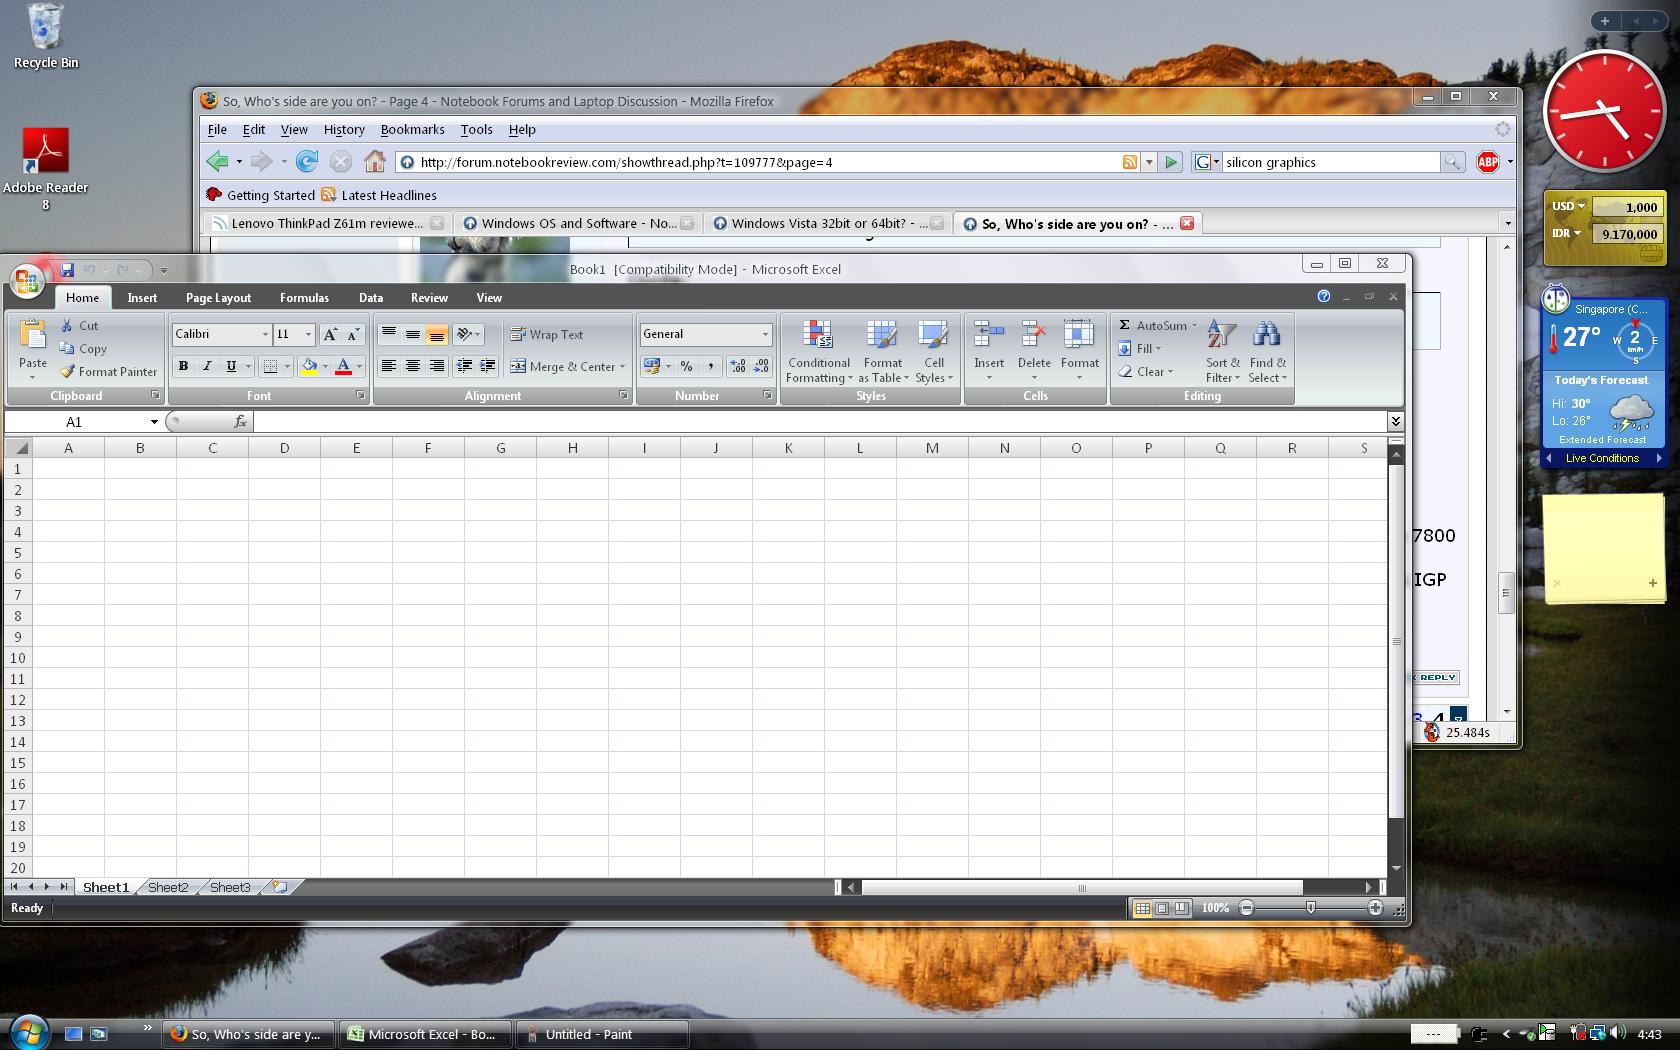Click the Office button in Excel

click(x=27, y=281)
